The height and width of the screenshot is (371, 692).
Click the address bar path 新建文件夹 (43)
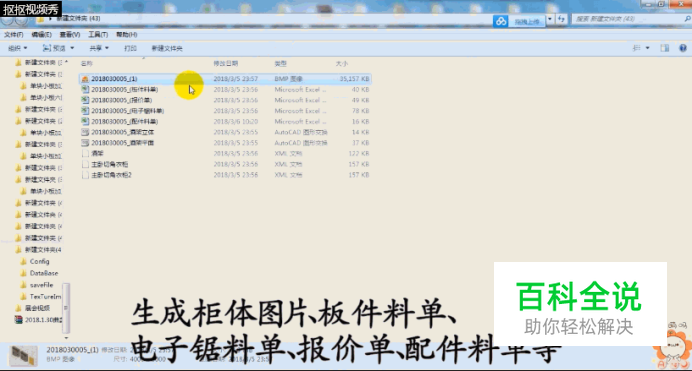point(79,19)
